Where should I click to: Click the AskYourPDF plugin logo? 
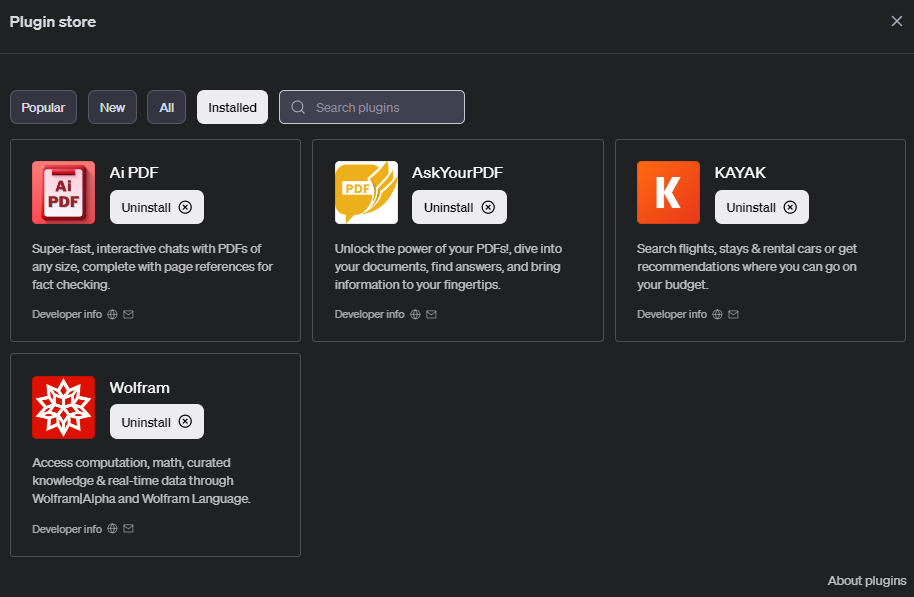tap(366, 192)
